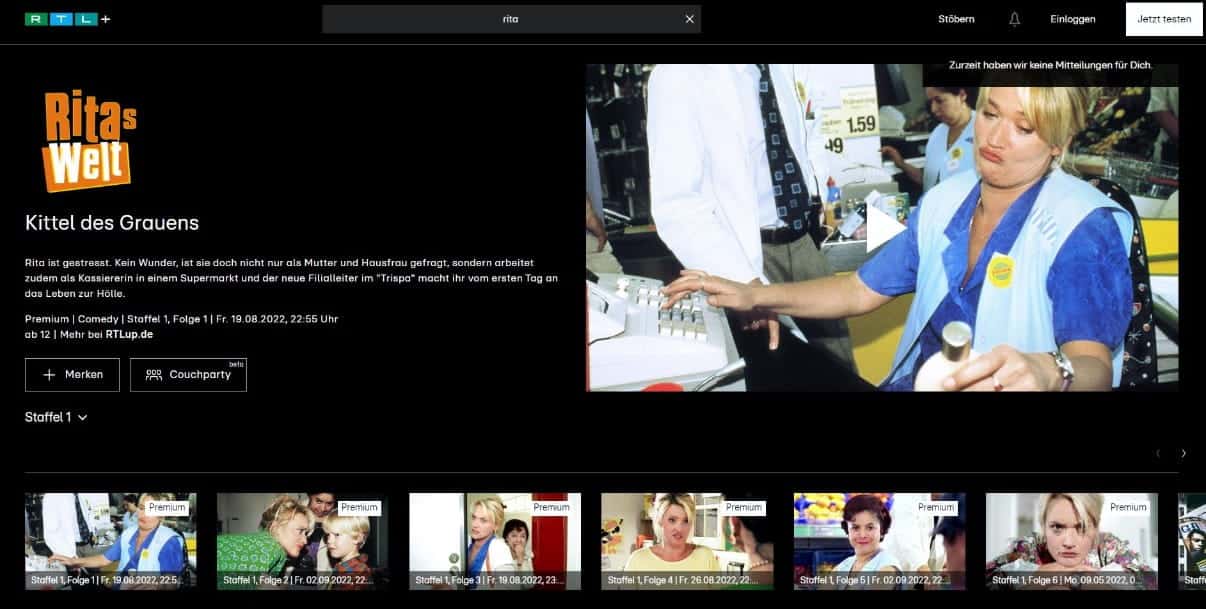Click the episode title 'Kittel des Grauens'
Image resolution: width=1206 pixels, height=609 pixels.
112,222
